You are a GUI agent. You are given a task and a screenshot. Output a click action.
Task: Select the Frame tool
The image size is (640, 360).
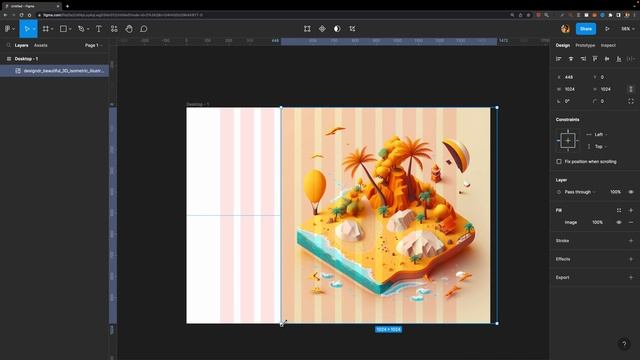[46, 29]
